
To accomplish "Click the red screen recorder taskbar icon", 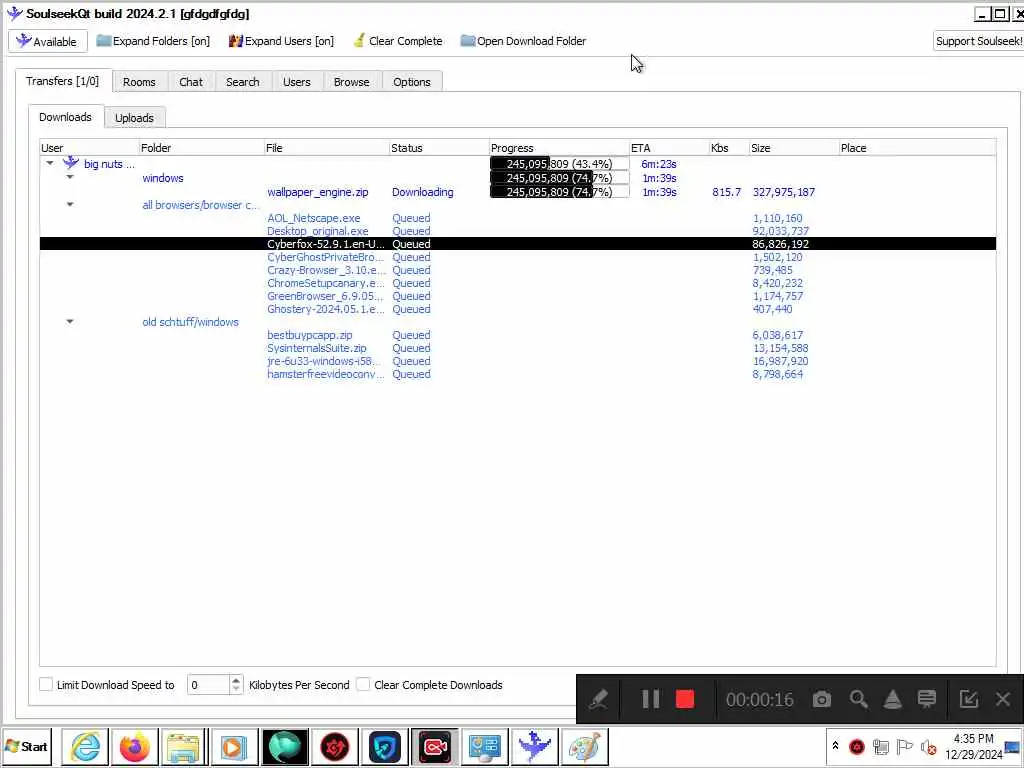I will pos(434,746).
